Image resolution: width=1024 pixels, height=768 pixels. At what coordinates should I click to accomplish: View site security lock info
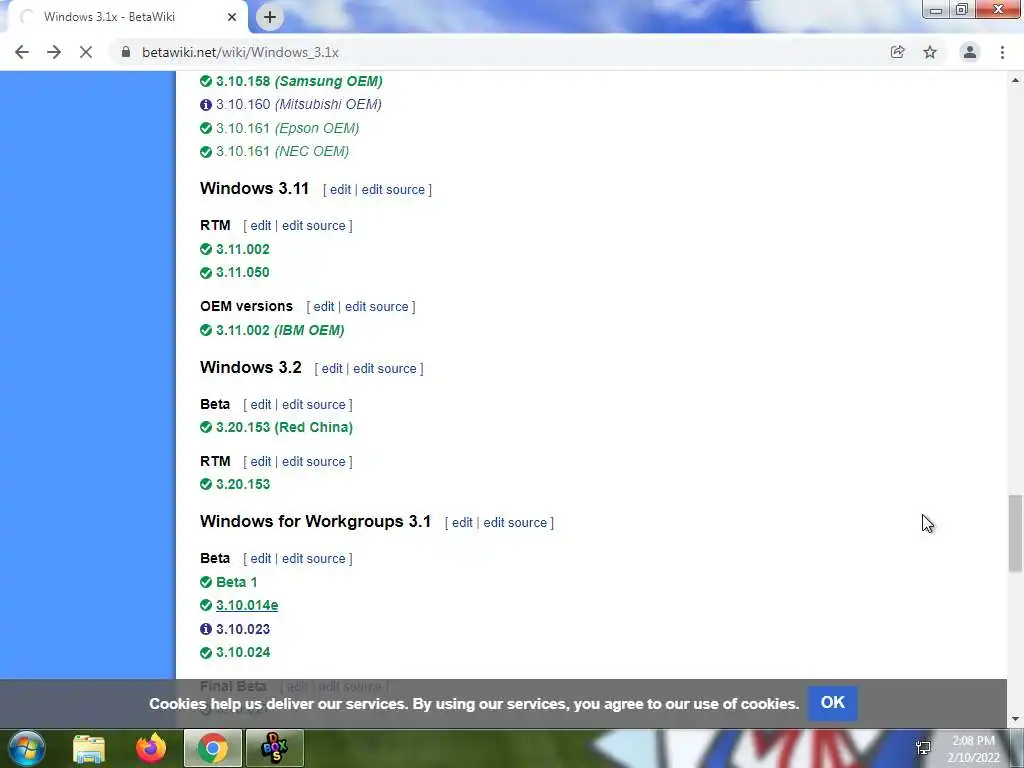126,52
